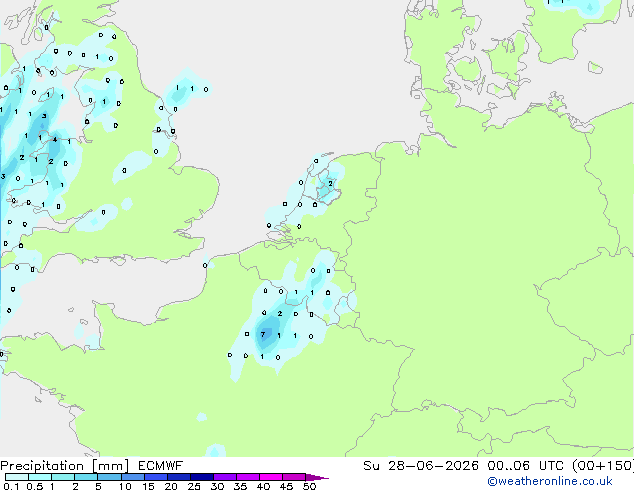Click the "25" legend scale label

(x=194, y=486)
